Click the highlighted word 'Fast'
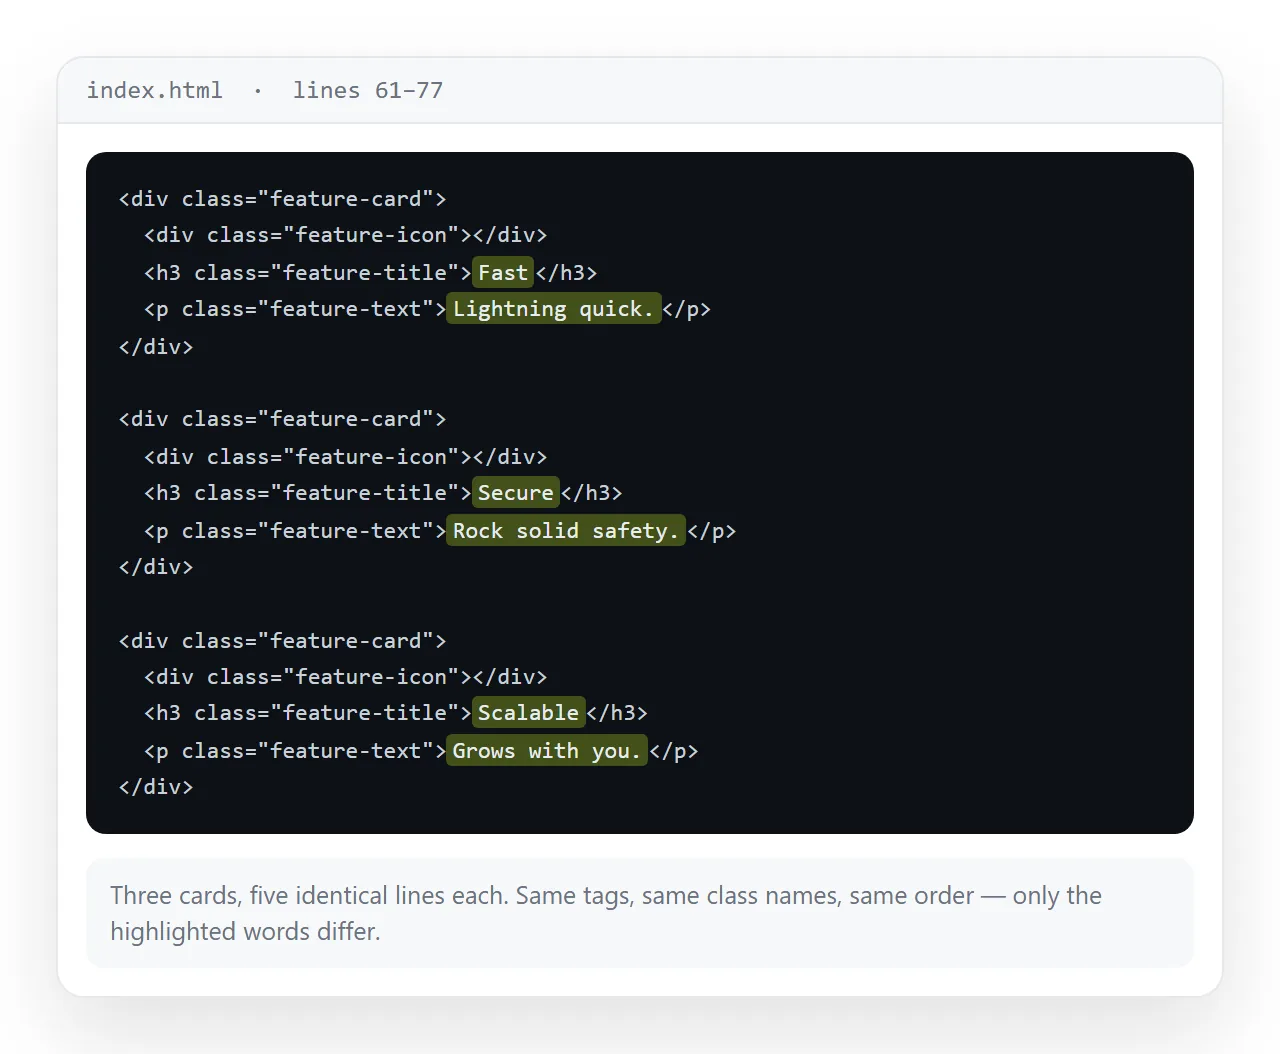The image size is (1280, 1054). (503, 272)
